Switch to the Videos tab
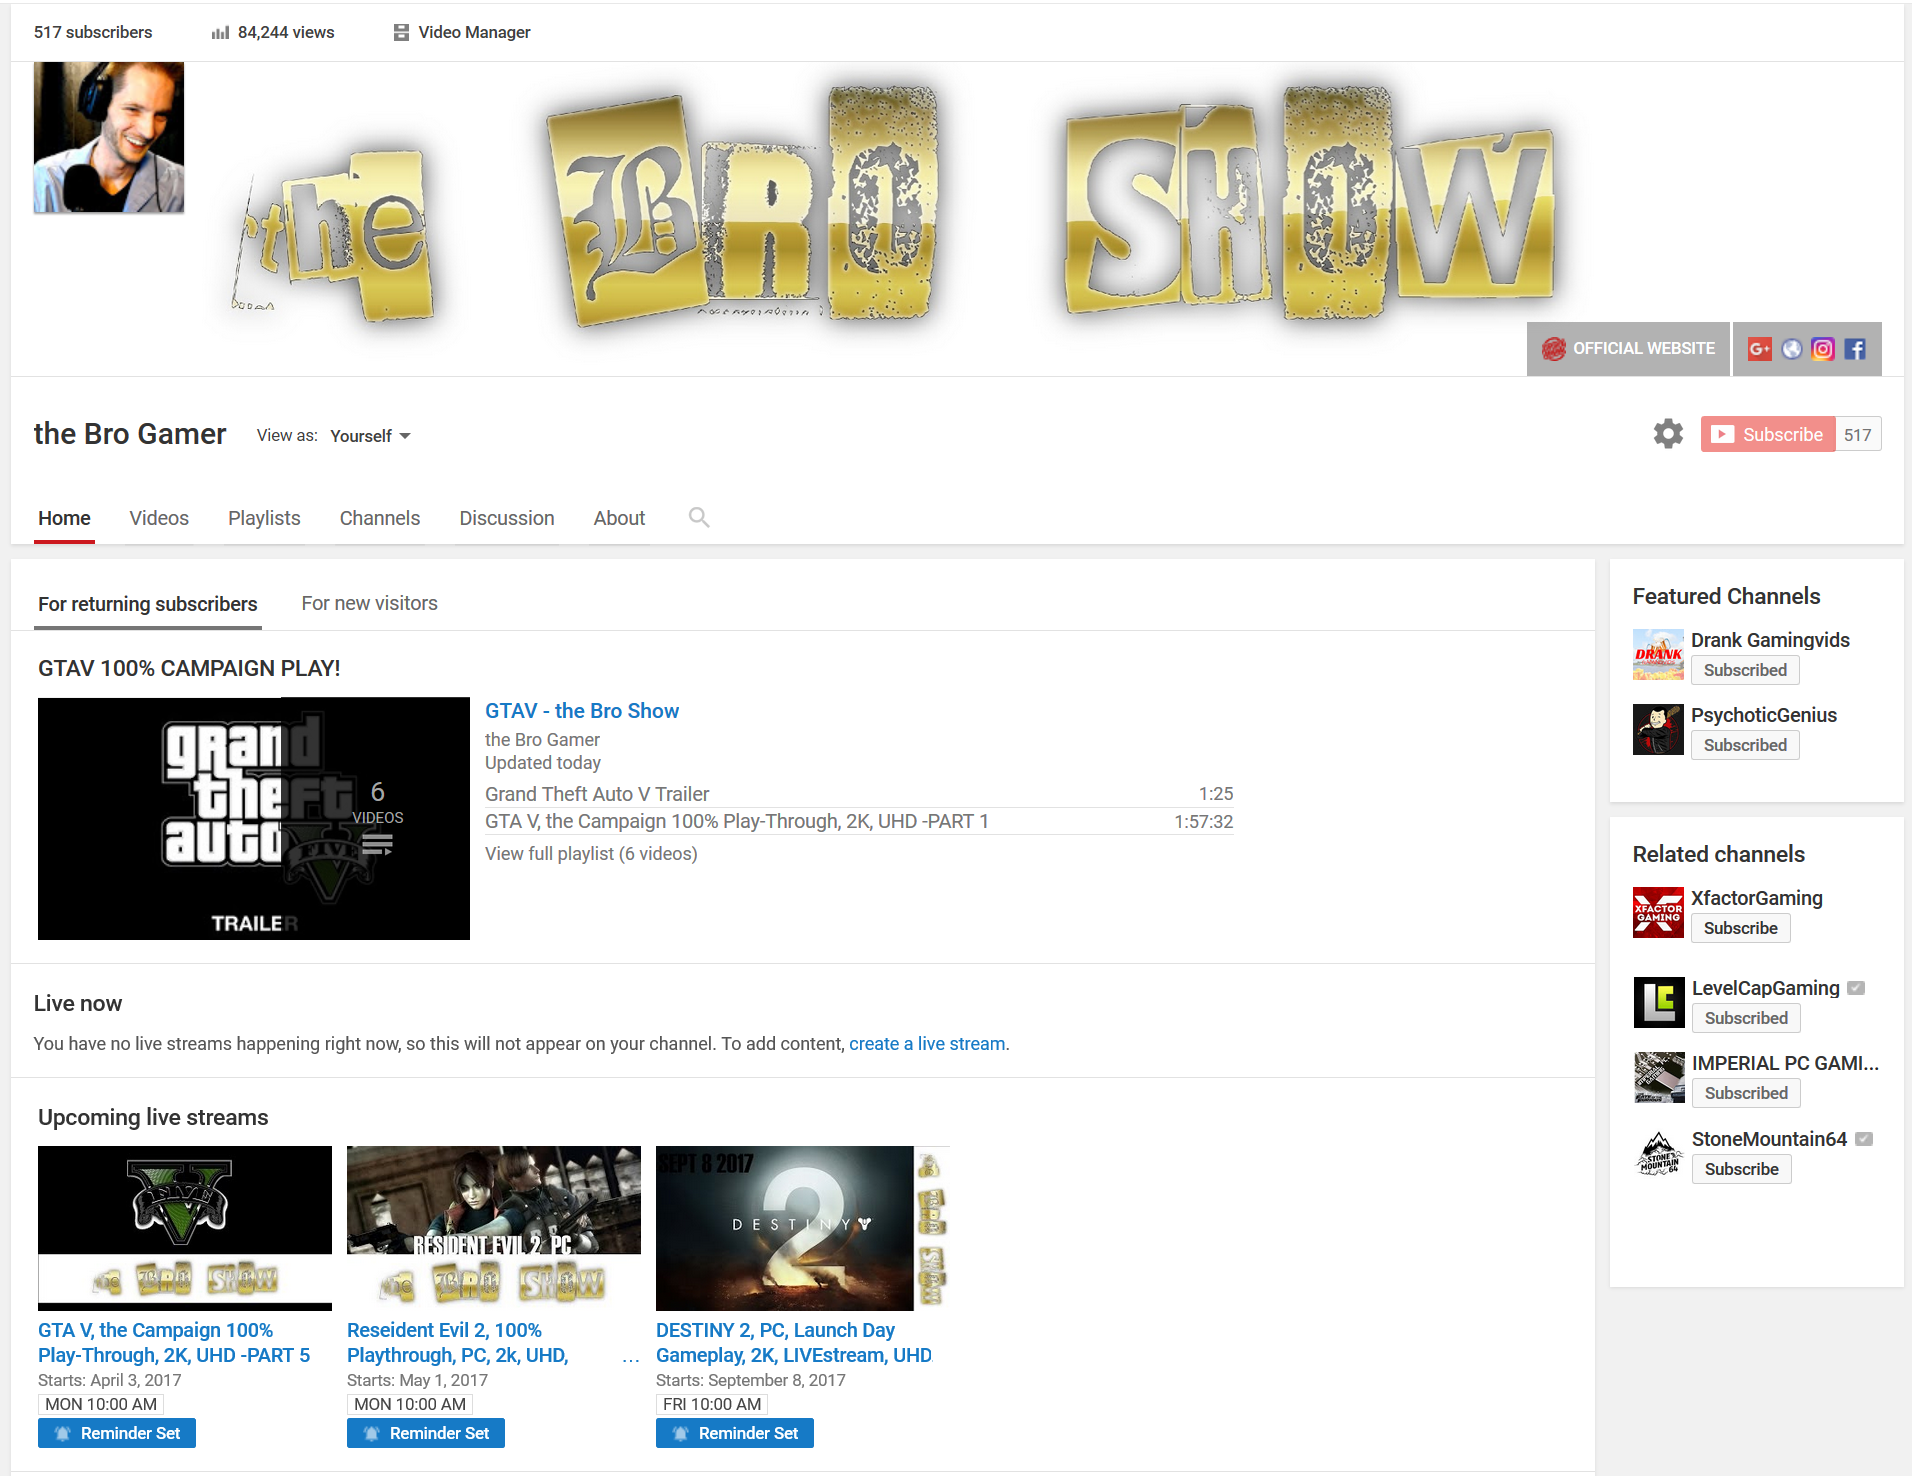 159,518
